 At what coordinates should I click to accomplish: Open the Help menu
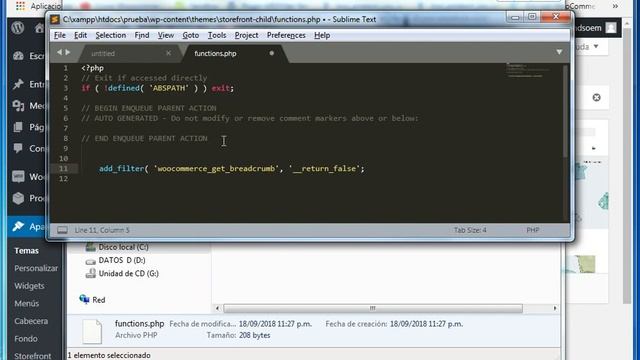point(322,36)
